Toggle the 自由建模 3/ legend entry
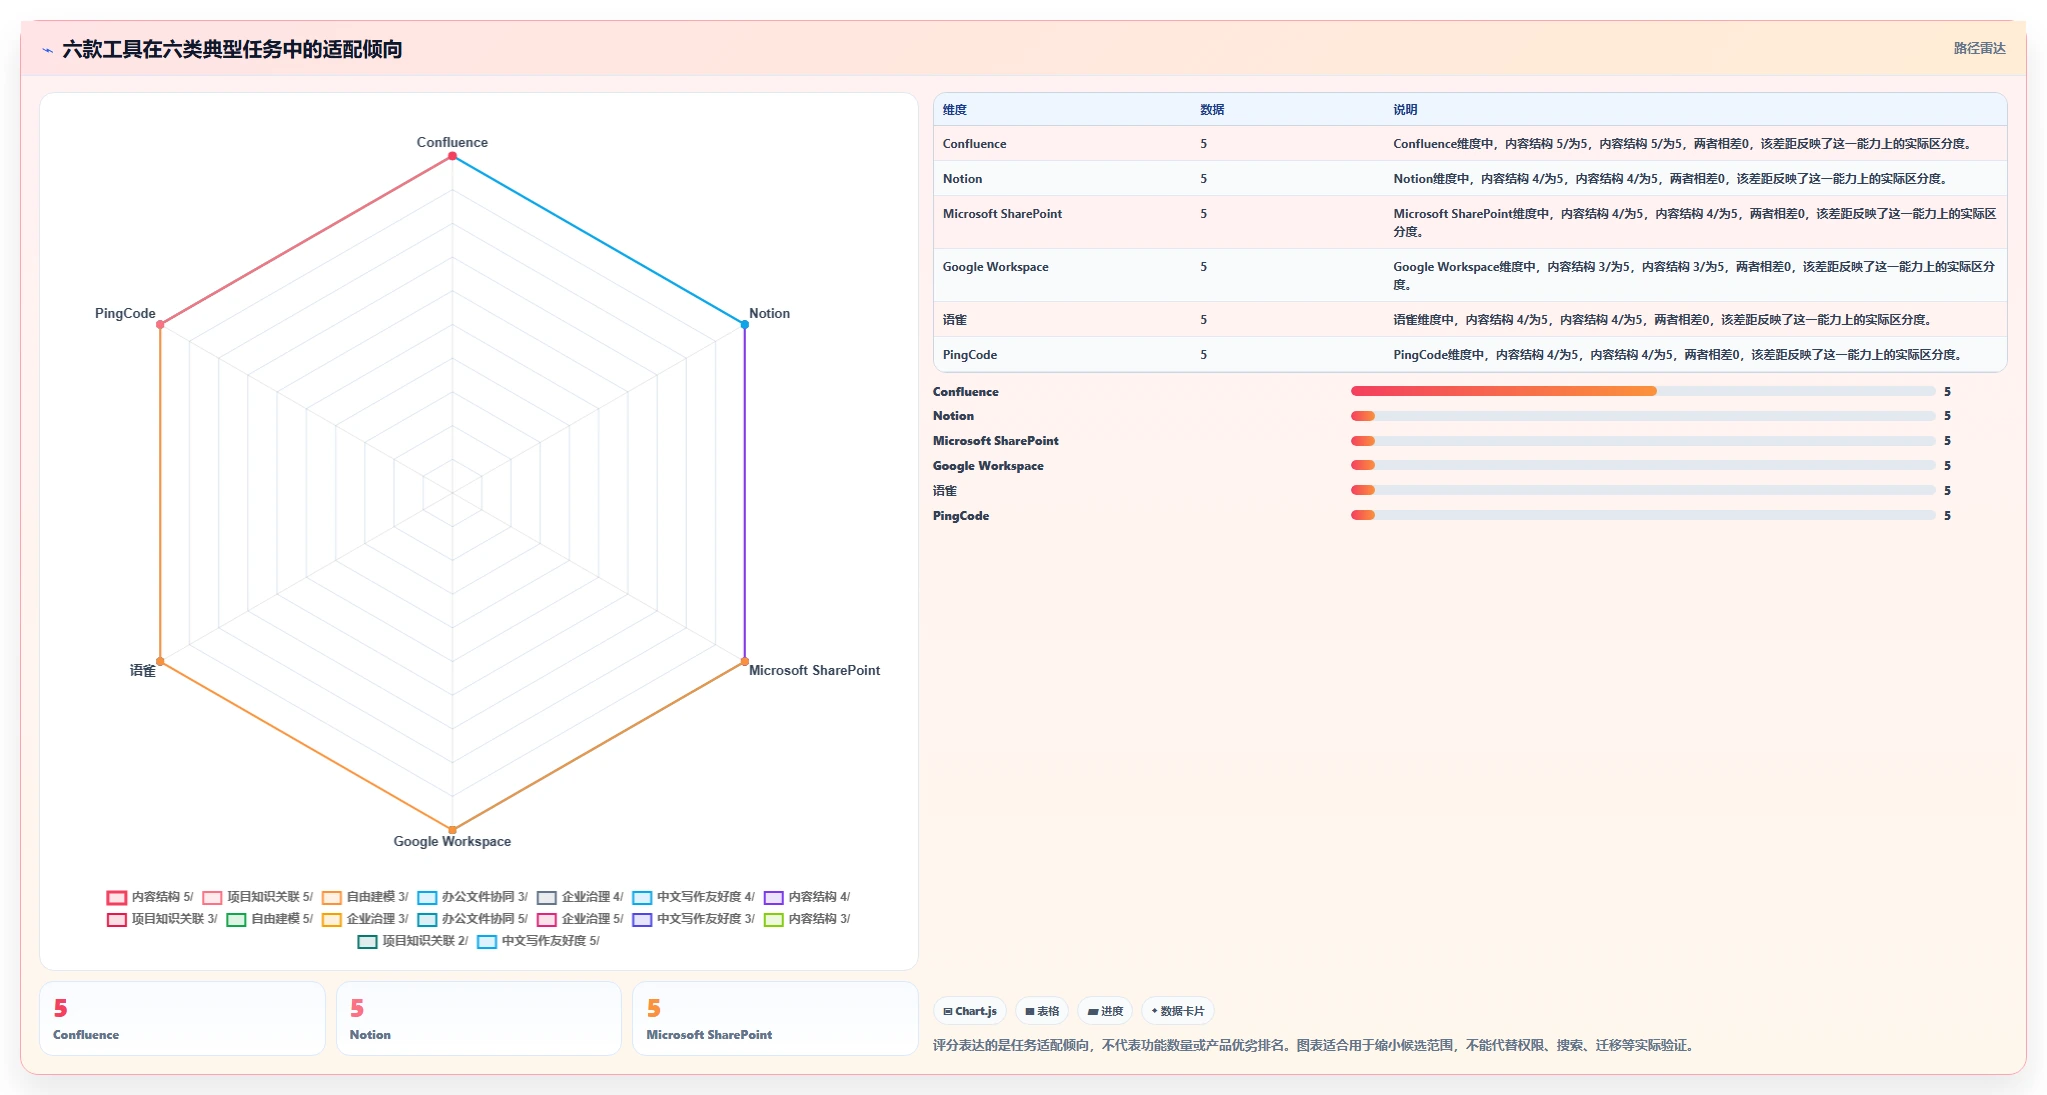Viewport: 2047px width, 1095px height. pos(365,897)
